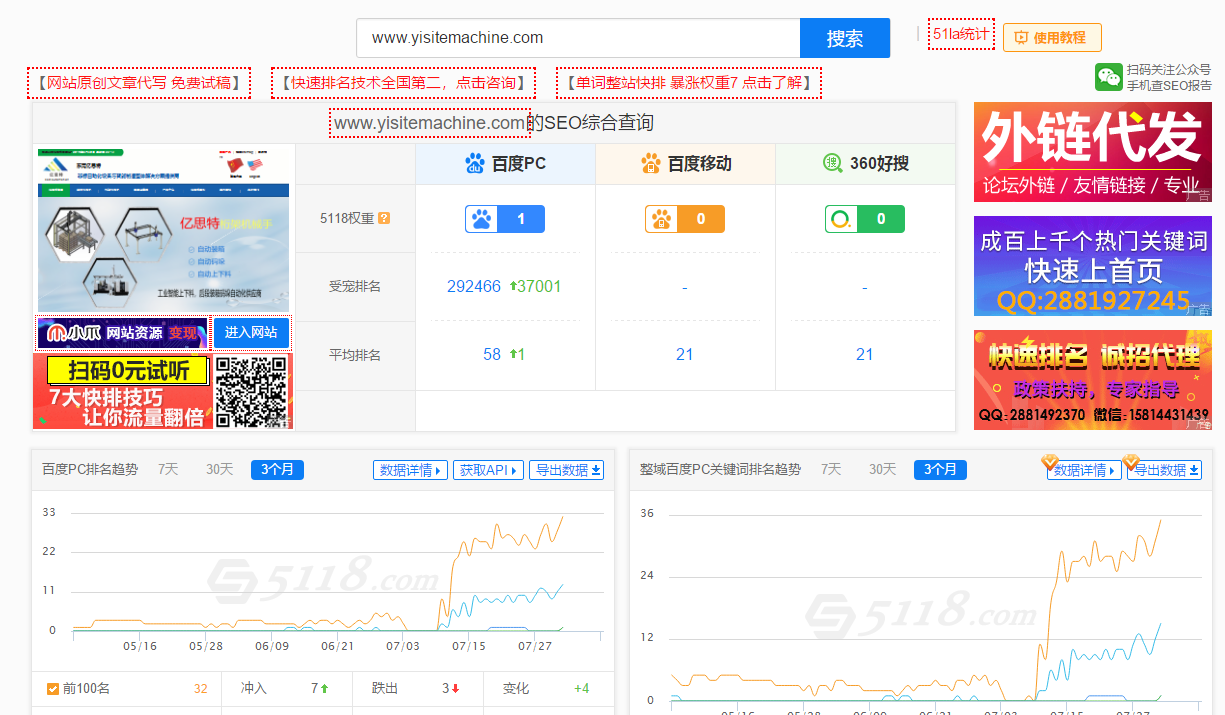Click the 获取API button
The height and width of the screenshot is (715, 1225).
(488, 470)
